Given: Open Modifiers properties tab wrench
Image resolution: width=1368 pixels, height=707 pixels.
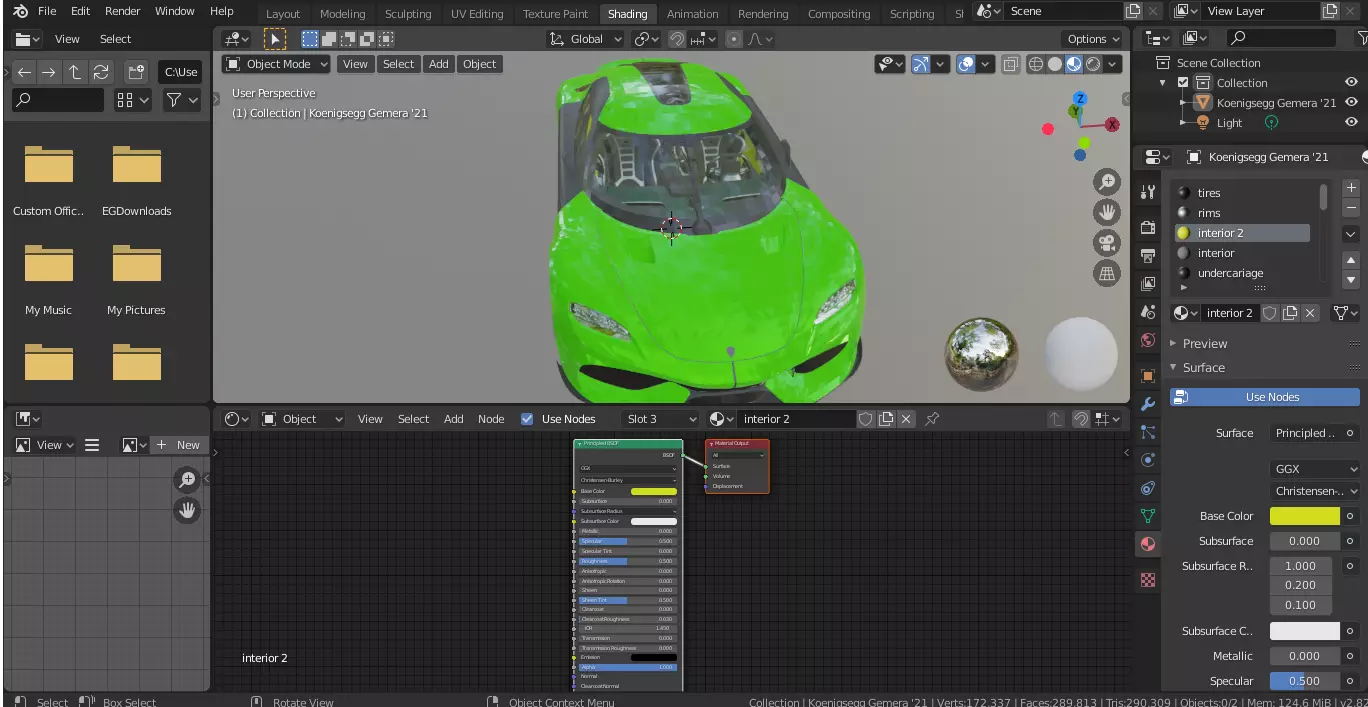Looking at the screenshot, I should 1148,404.
